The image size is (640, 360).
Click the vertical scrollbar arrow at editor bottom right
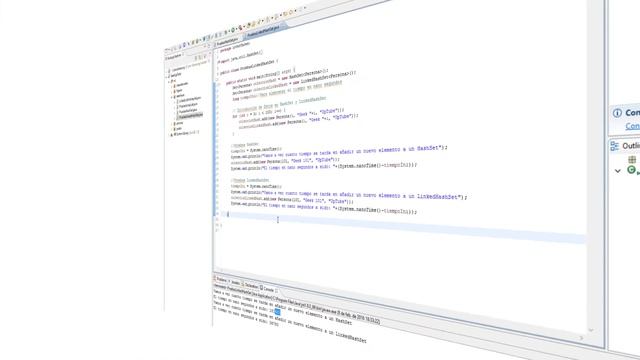point(591,330)
